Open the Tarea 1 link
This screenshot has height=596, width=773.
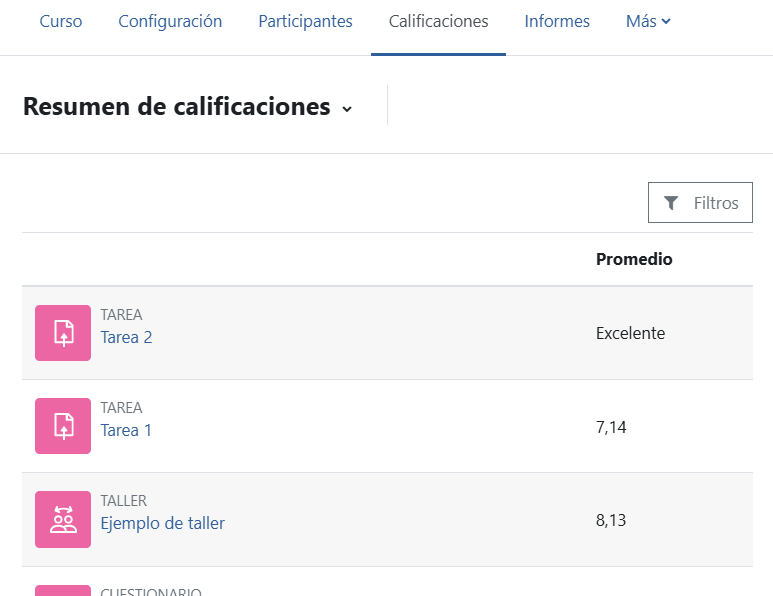click(x=126, y=430)
